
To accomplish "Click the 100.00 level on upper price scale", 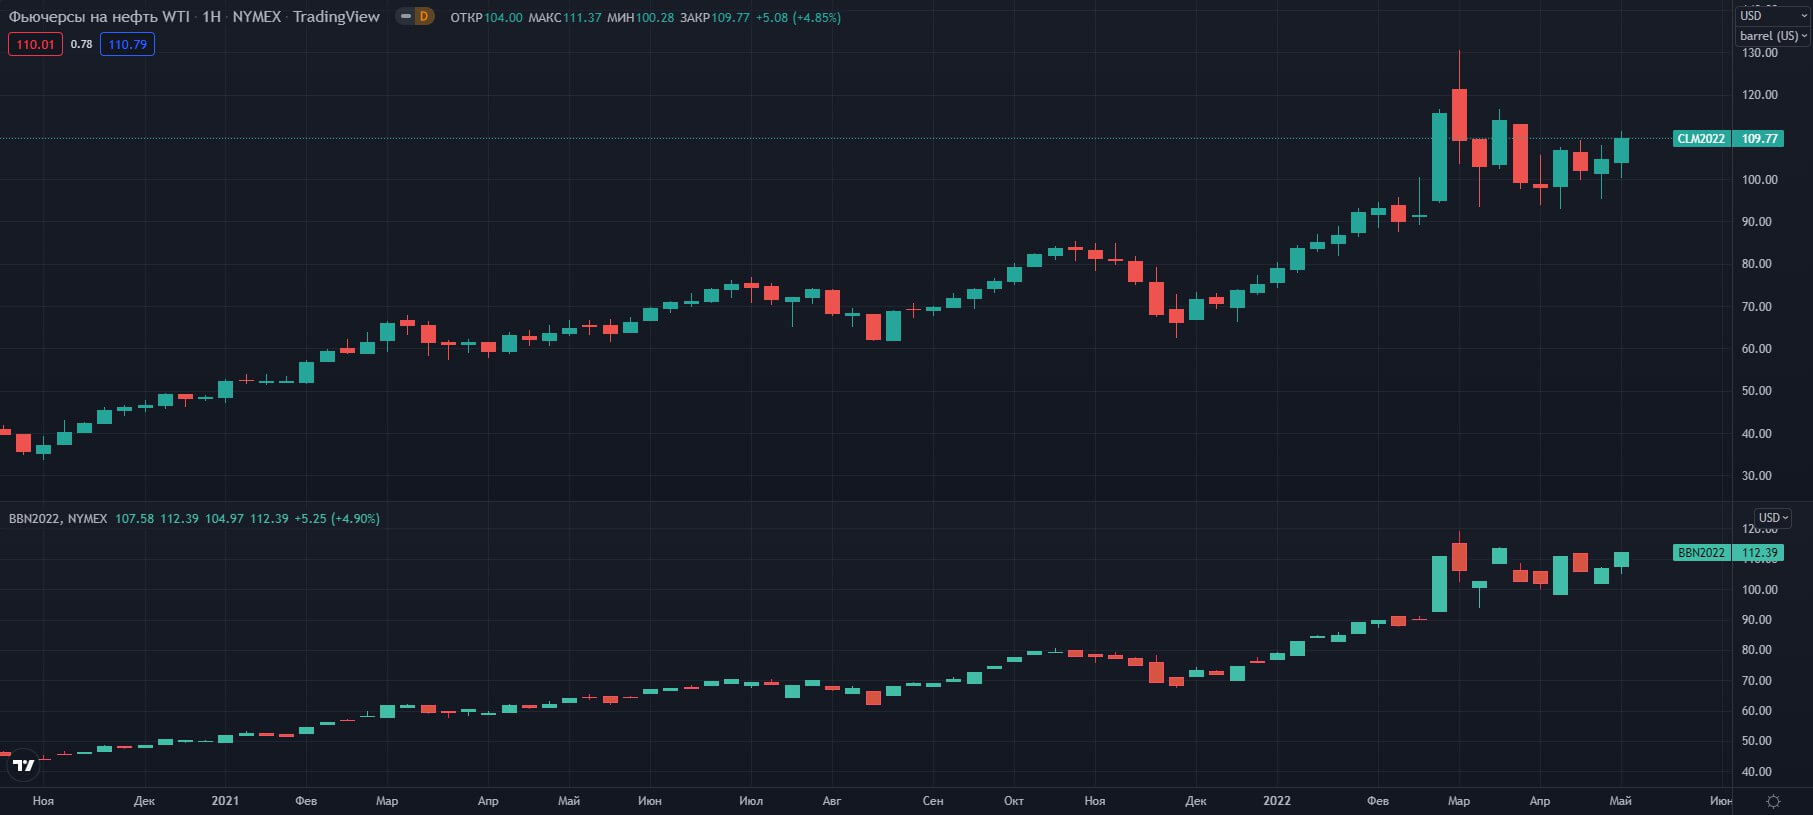I will point(1759,179).
